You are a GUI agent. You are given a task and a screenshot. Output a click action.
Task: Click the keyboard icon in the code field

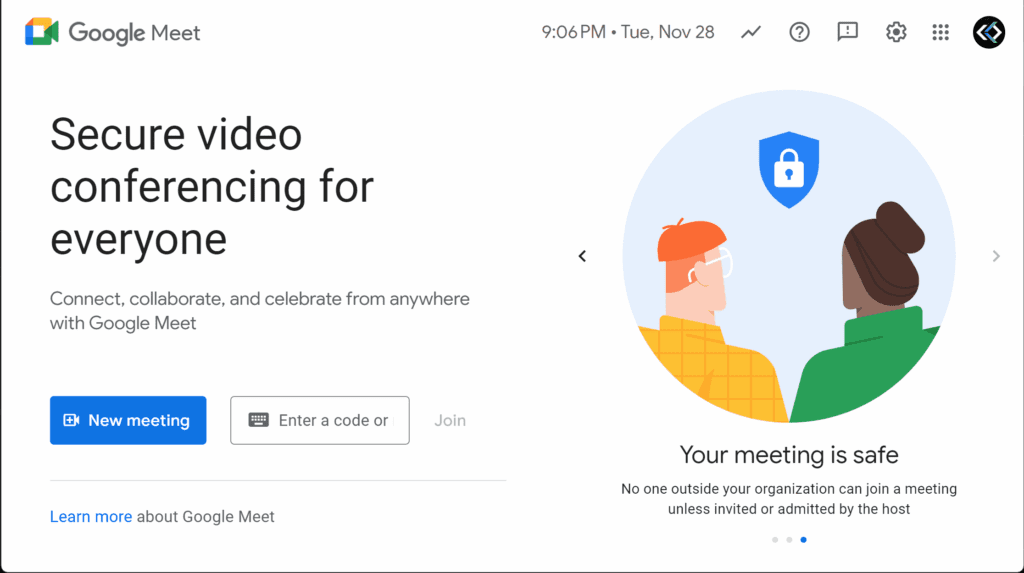tap(259, 420)
